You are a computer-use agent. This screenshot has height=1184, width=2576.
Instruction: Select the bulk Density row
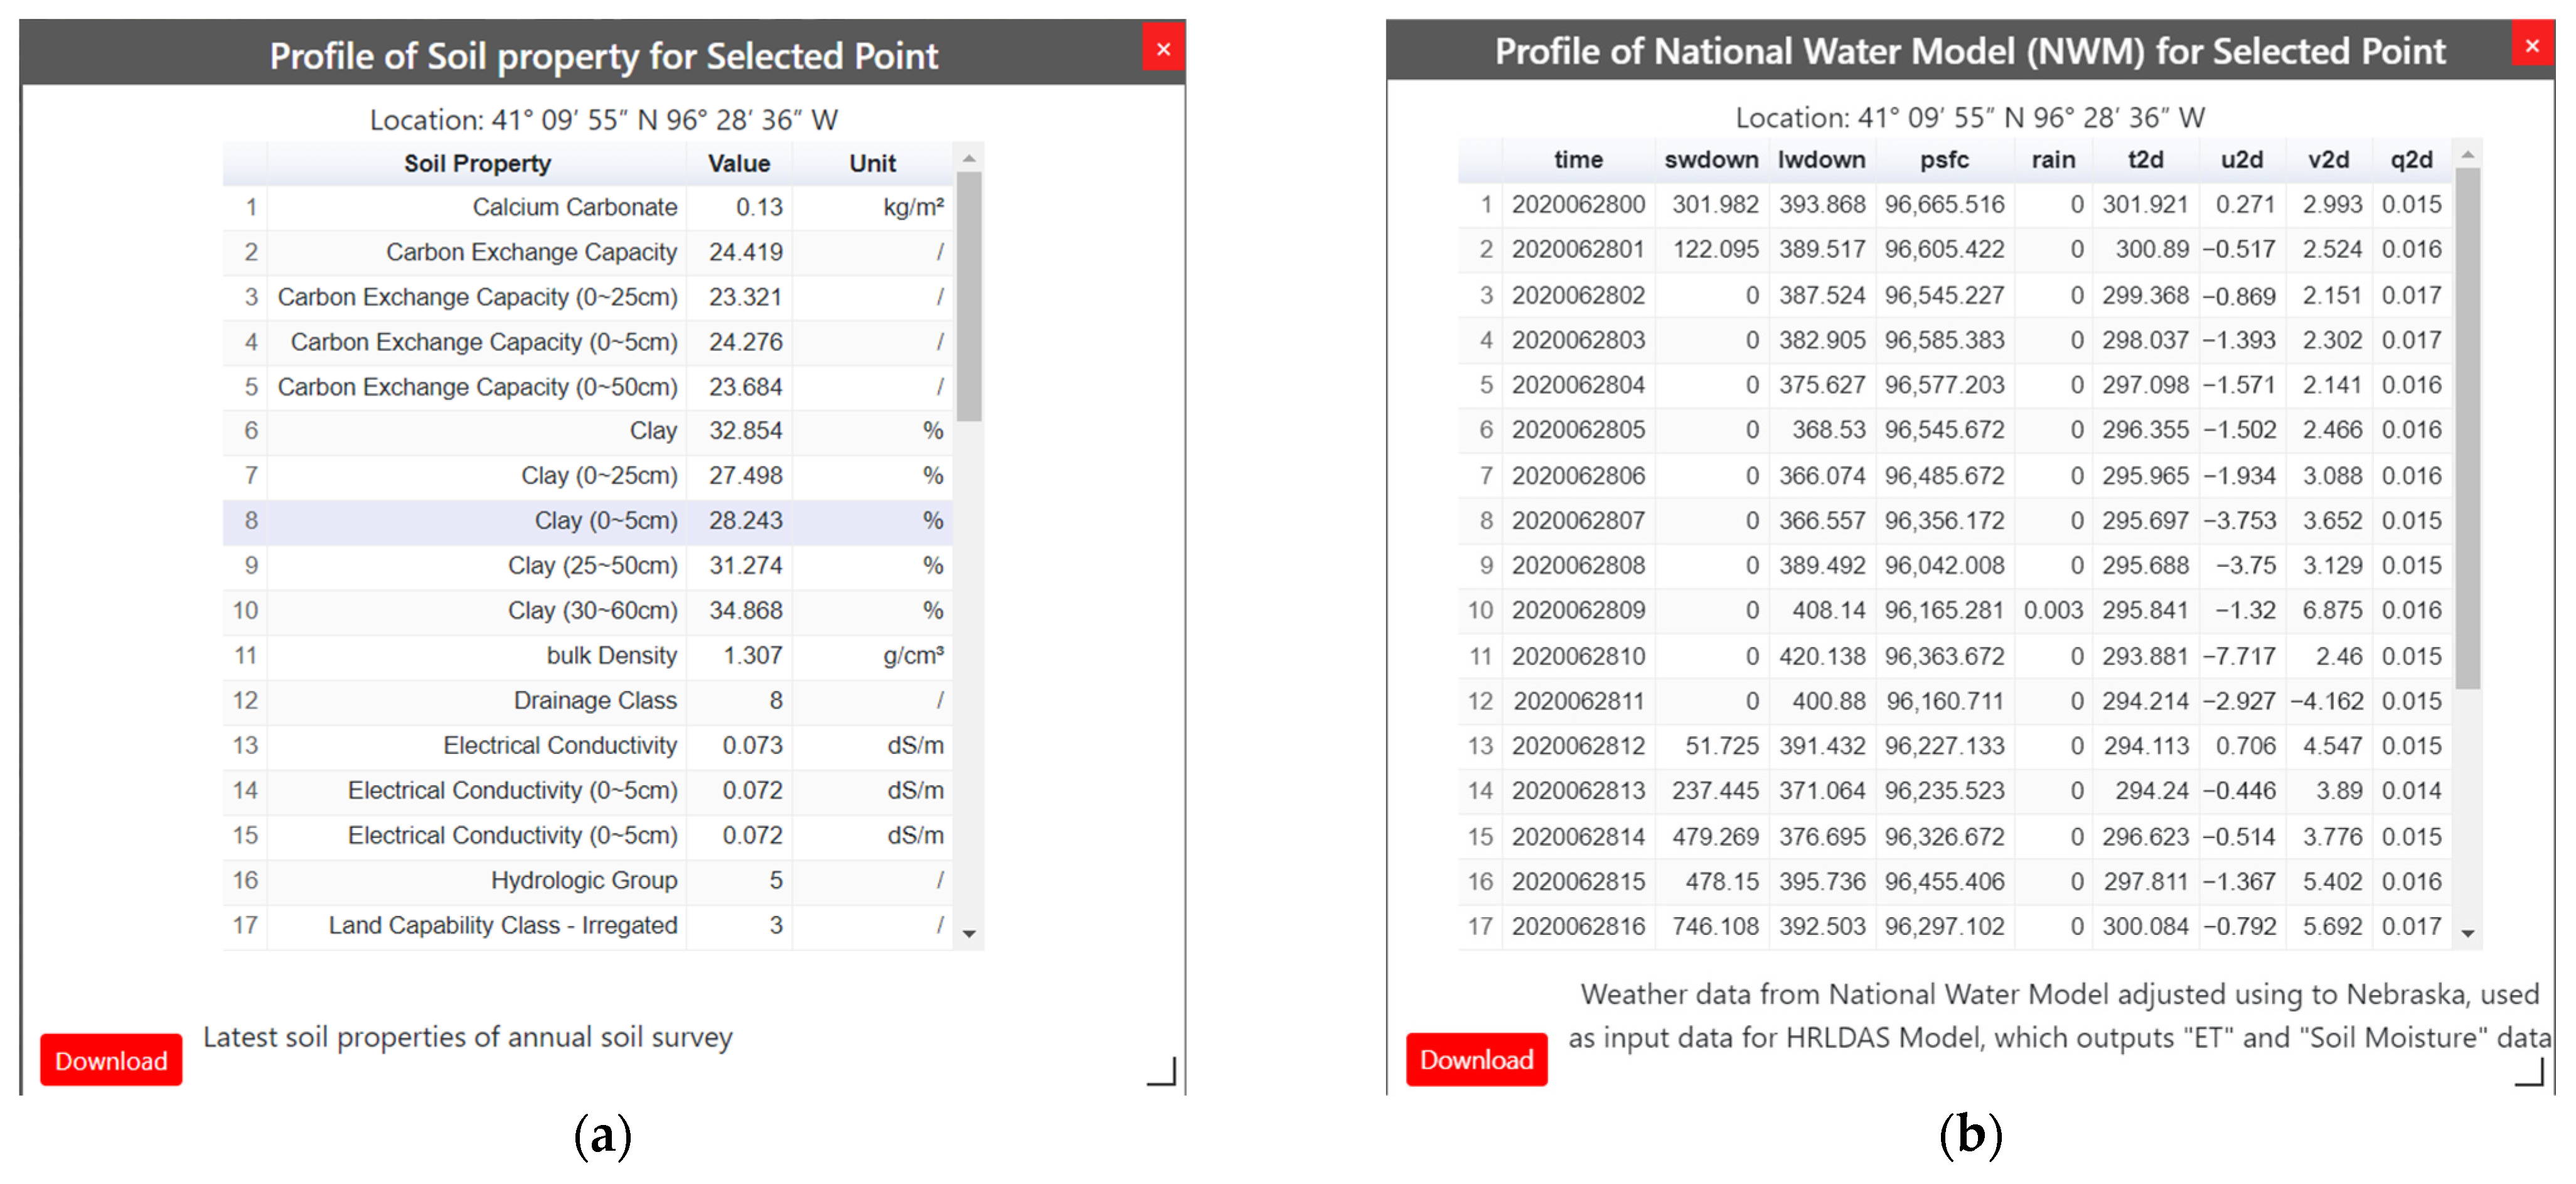pos(611,656)
